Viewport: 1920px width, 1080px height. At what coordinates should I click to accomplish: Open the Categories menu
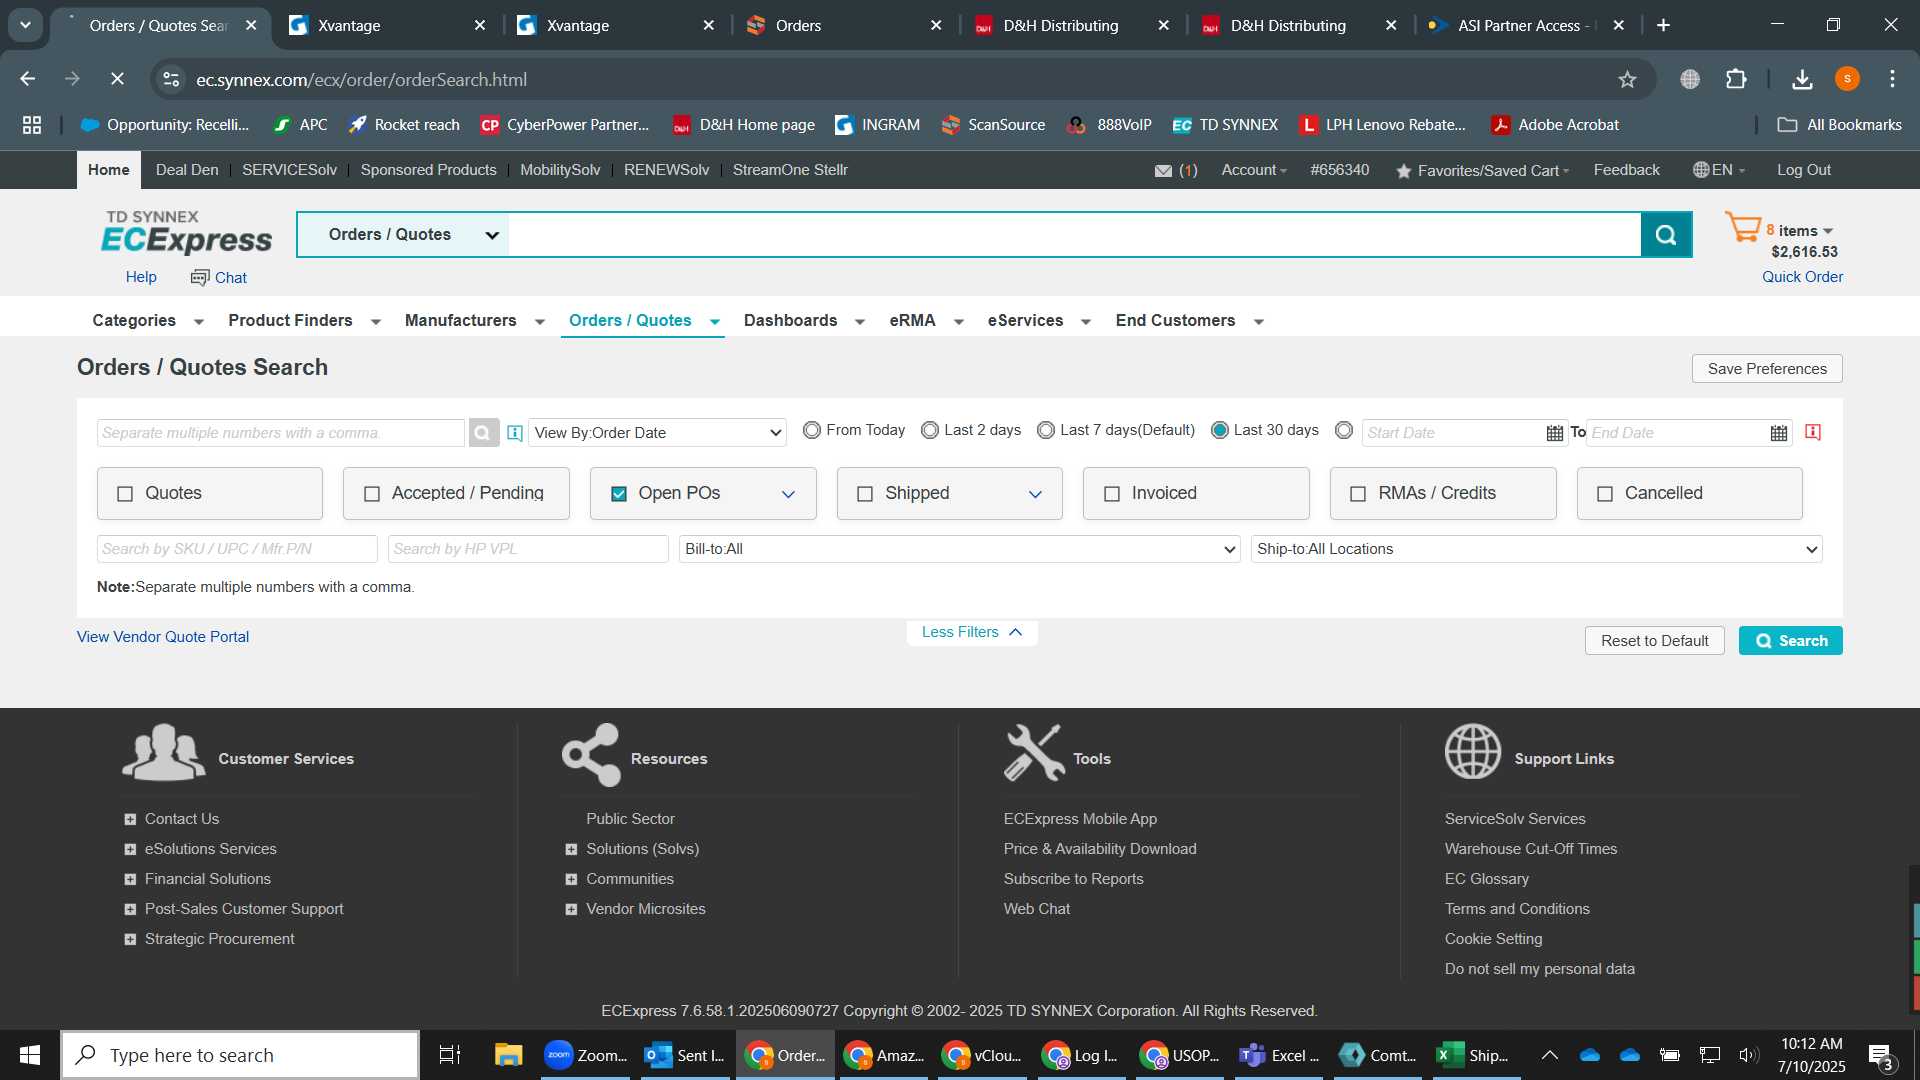click(x=148, y=321)
